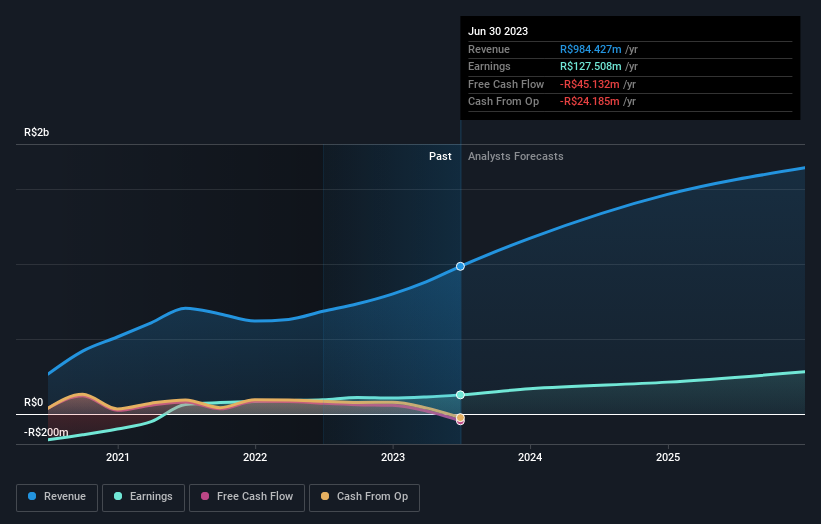Image resolution: width=821 pixels, height=524 pixels.
Task: Click the tooltip Cash From Op label
Action: point(503,102)
